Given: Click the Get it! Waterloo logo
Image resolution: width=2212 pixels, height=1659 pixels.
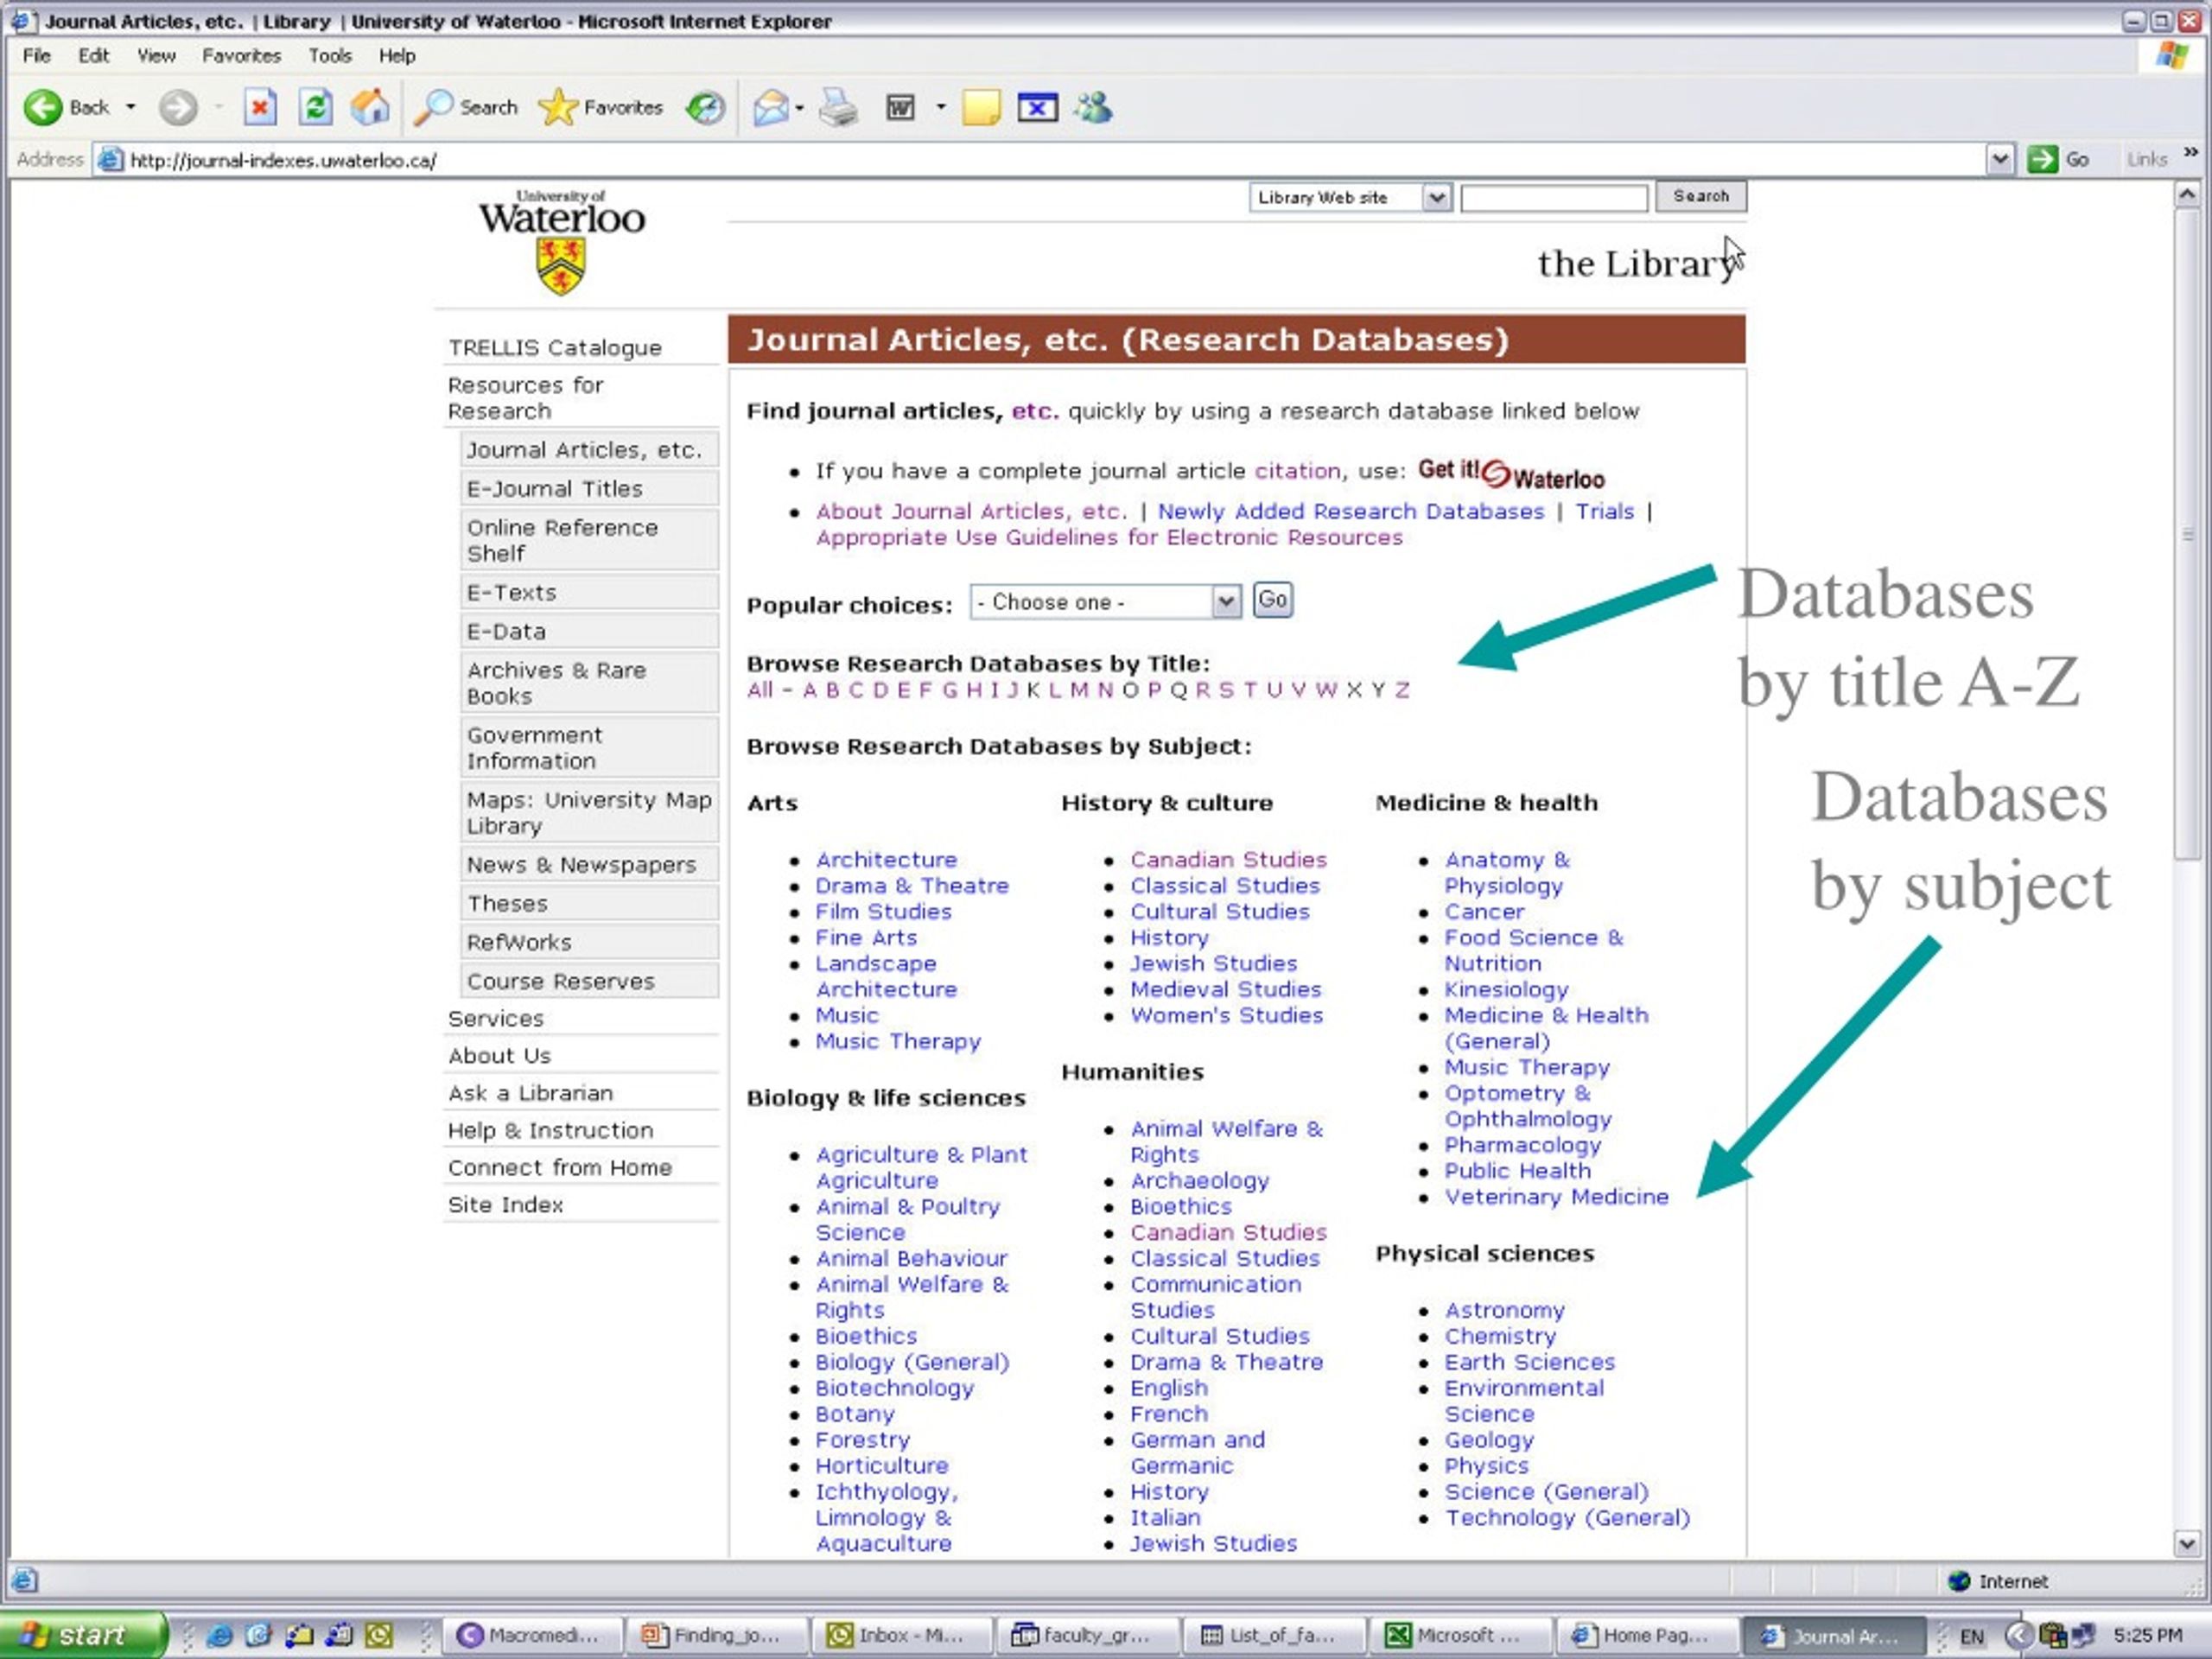Looking at the screenshot, I should [1510, 473].
